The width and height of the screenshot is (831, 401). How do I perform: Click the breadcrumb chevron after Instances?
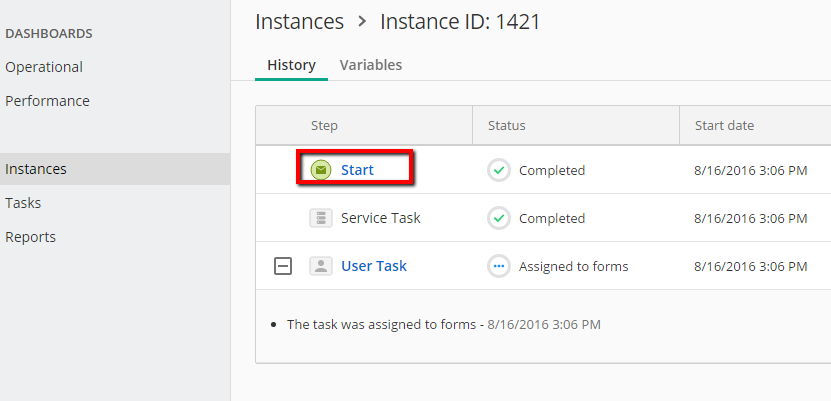[362, 22]
